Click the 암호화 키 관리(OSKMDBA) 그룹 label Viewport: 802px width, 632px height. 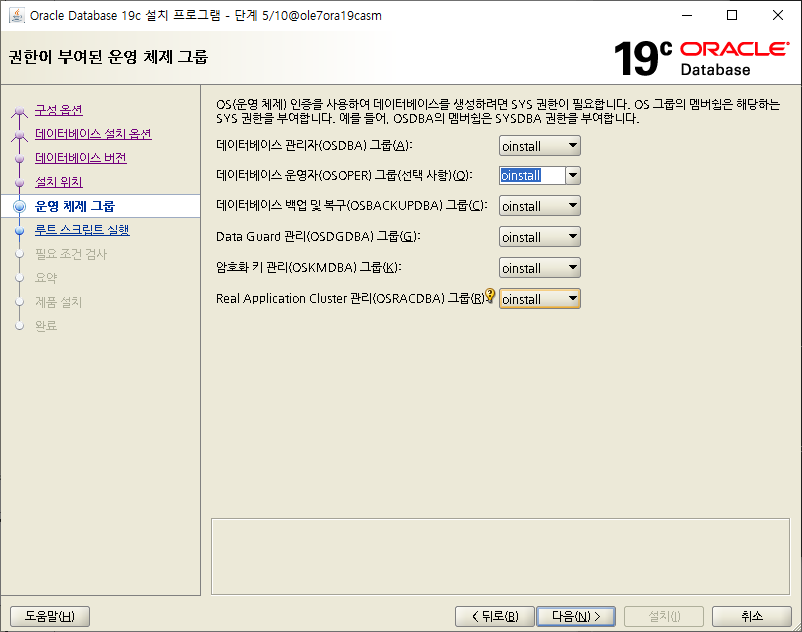click(309, 267)
